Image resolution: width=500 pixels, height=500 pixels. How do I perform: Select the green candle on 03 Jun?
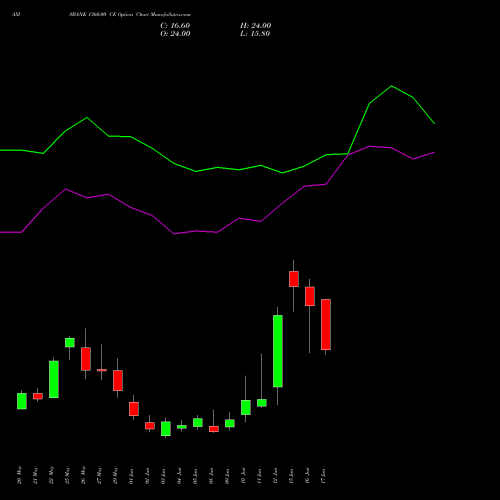click(166, 429)
